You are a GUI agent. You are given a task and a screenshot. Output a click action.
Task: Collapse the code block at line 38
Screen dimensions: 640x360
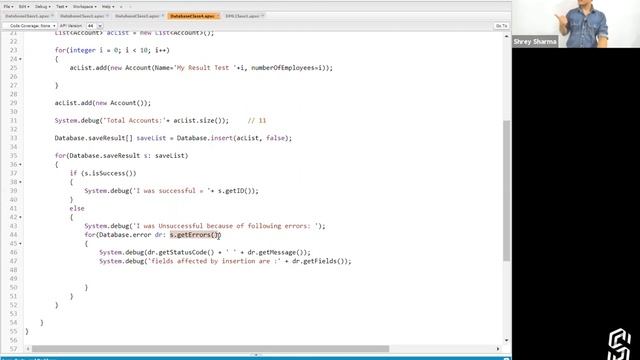tap(20, 182)
